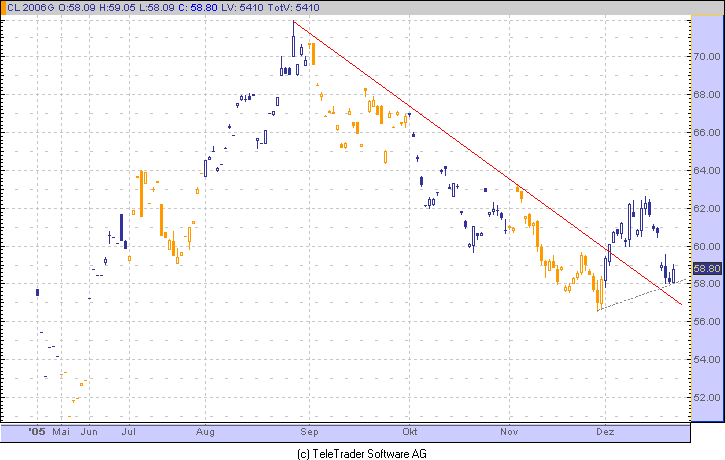This screenshot has height=460, width=725.
Task: Click the 56.00 price axis label
Action: (707, 321)
